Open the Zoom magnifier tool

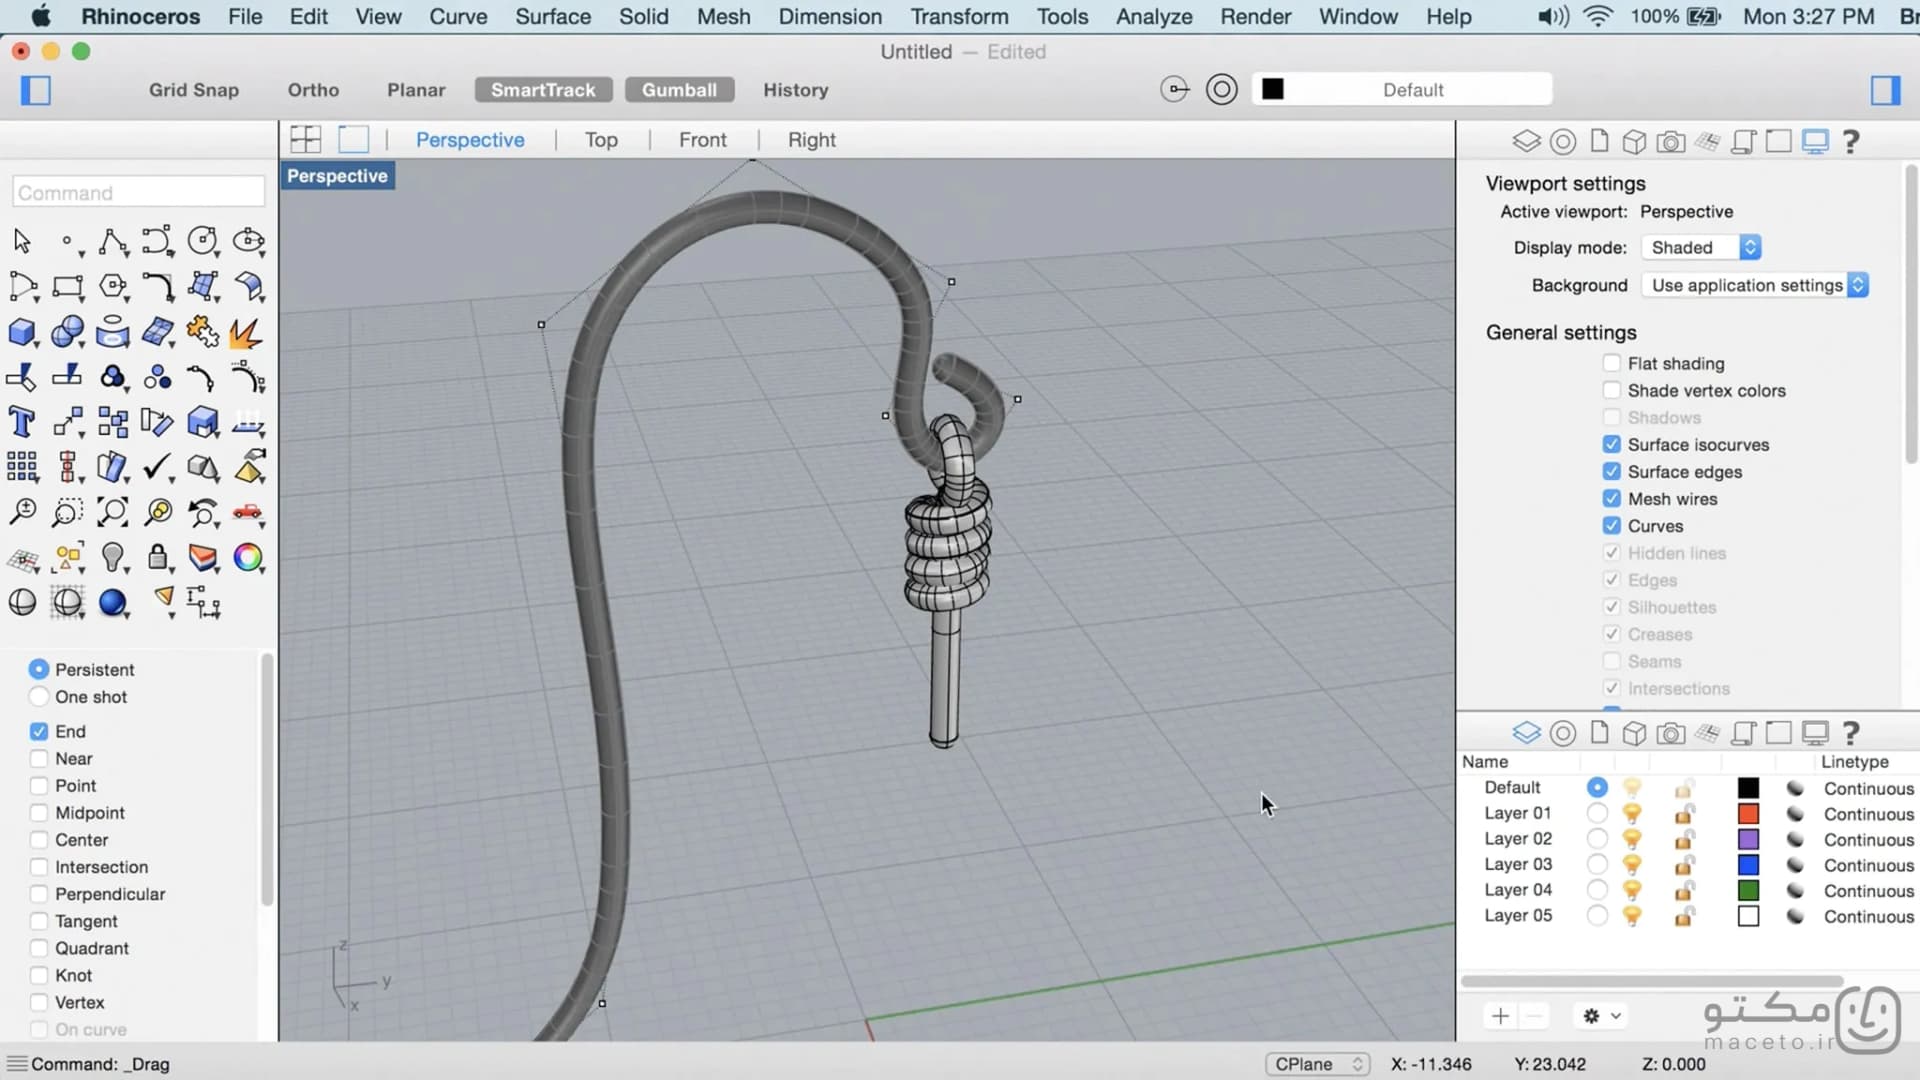tap(21, 512)
